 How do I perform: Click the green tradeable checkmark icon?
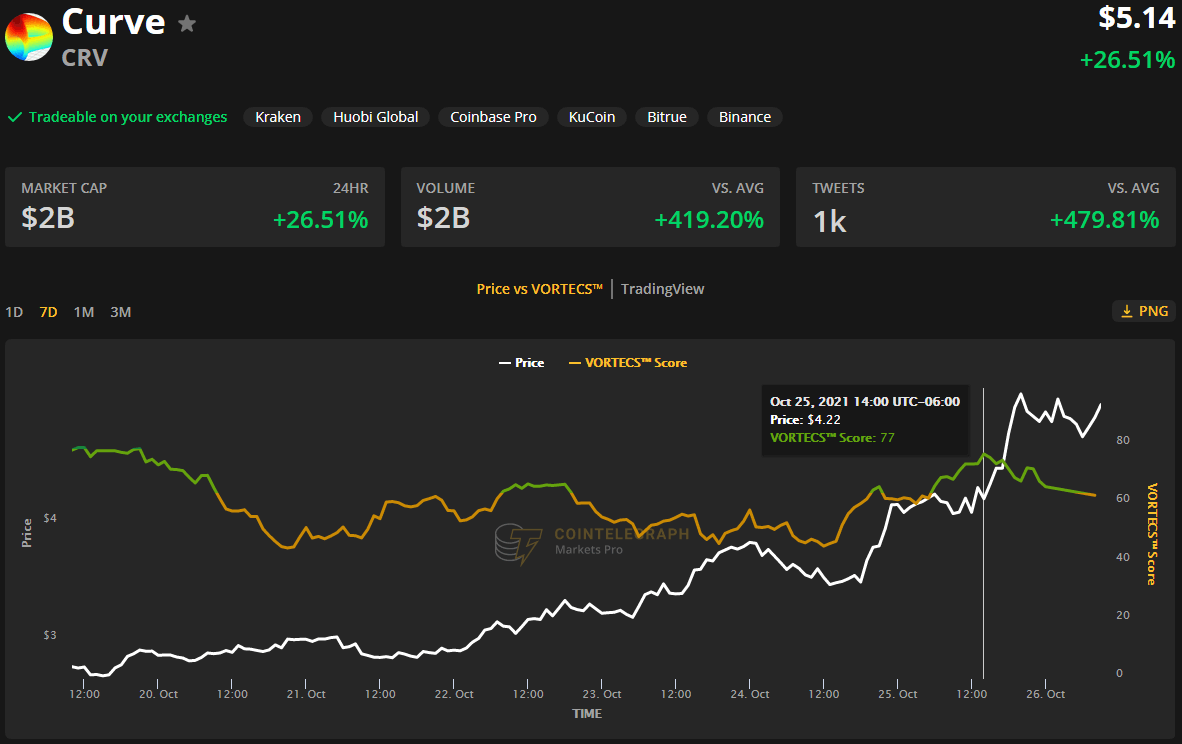pyautogui.click(x=15, y=117)
